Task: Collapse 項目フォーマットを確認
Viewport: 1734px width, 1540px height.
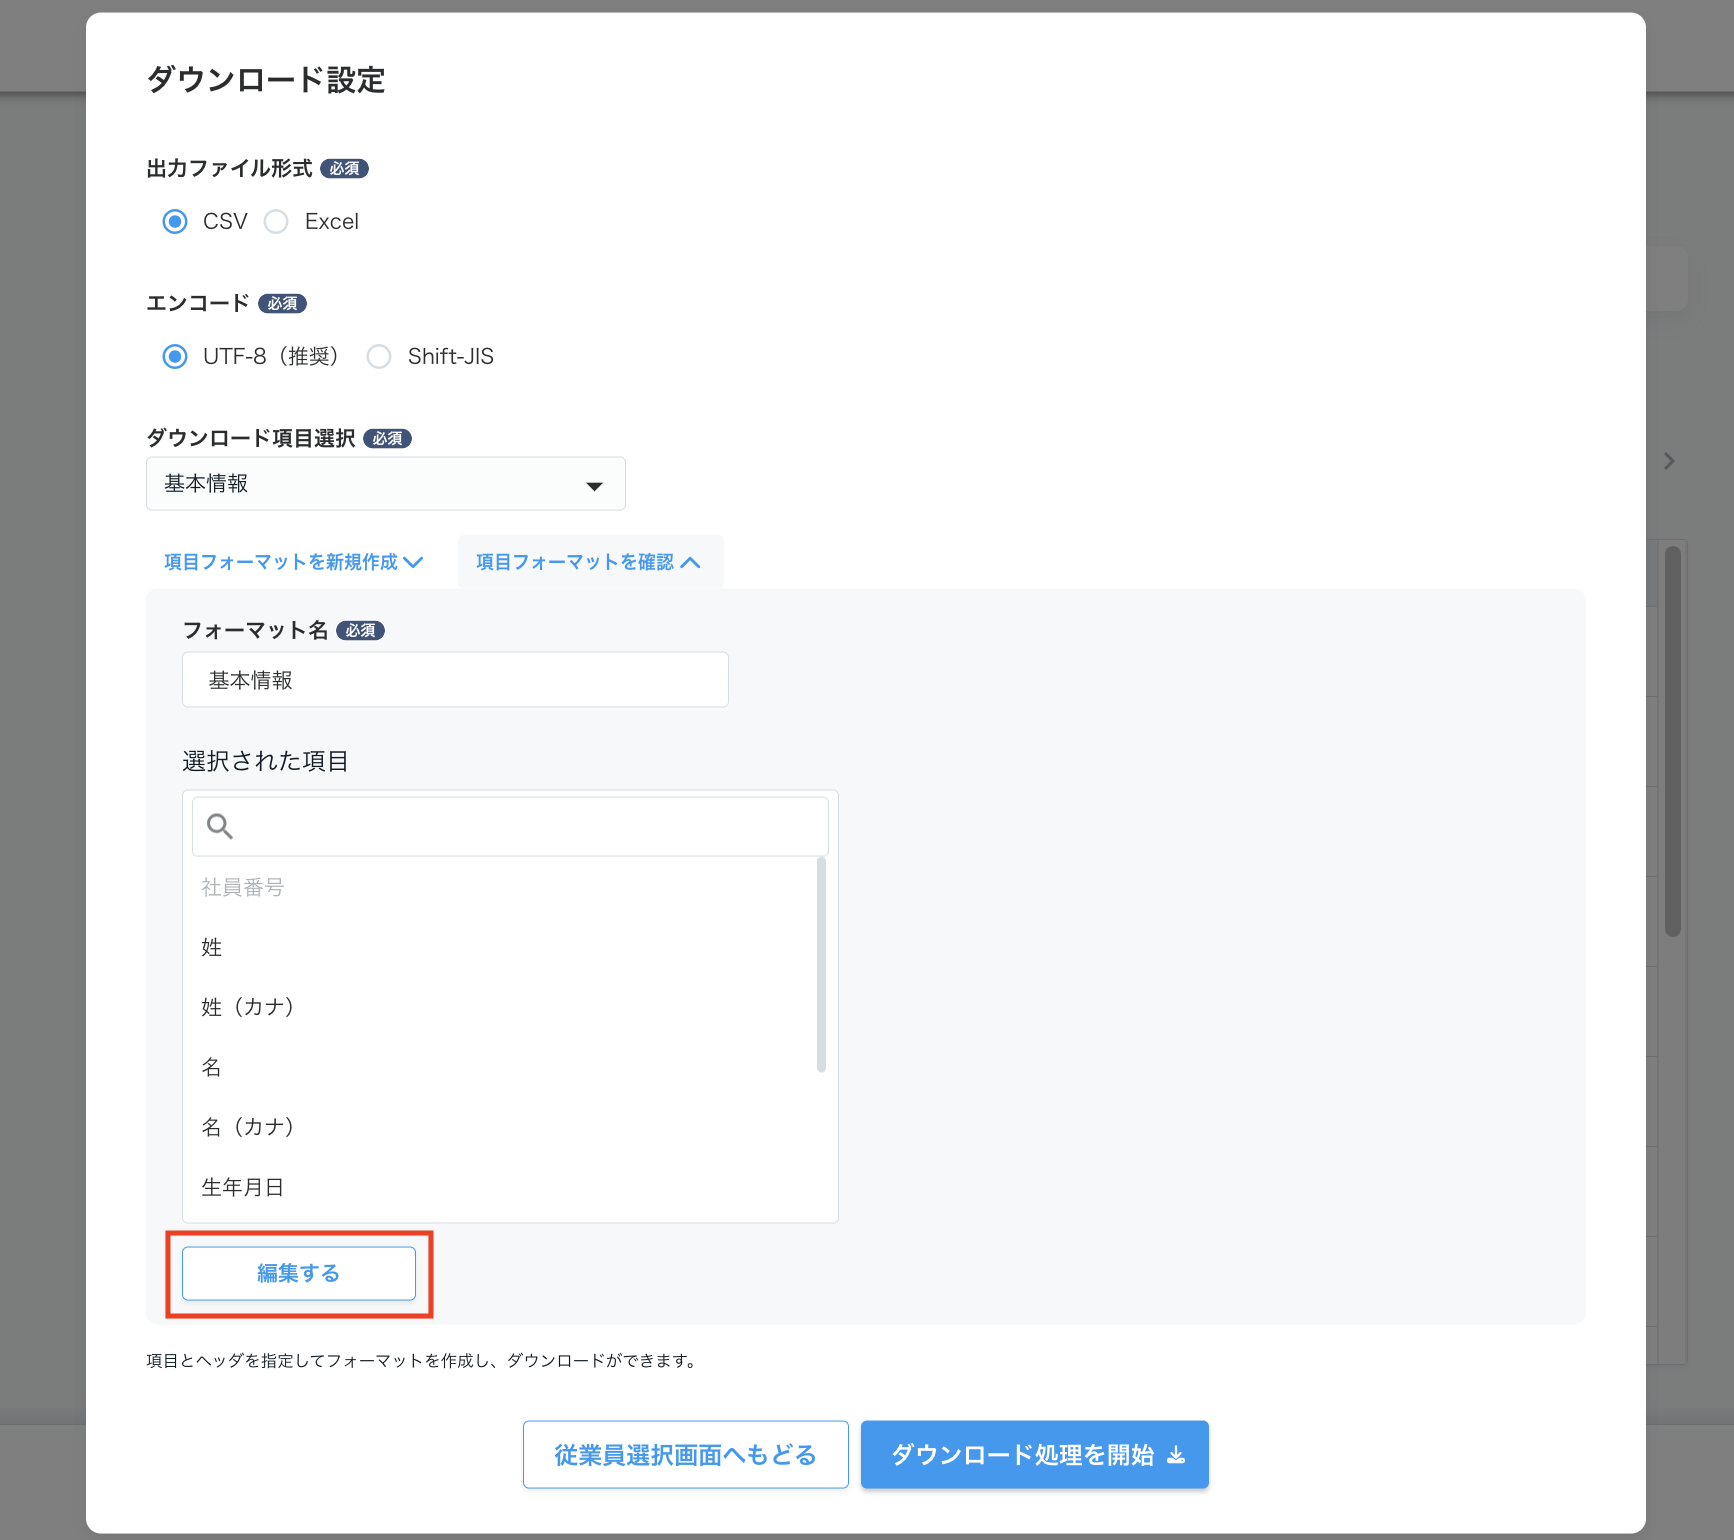Action: tap(588, 562)
